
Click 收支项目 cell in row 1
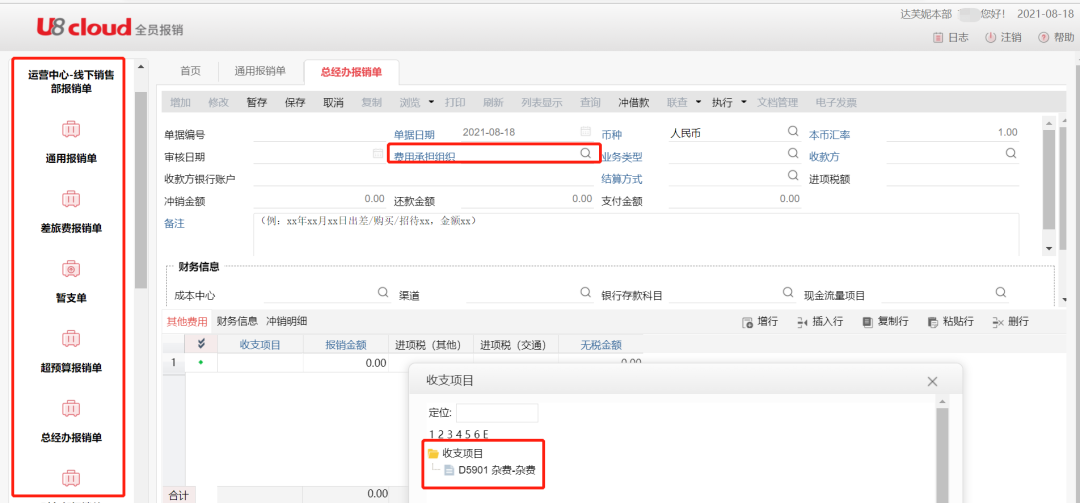click(x=260, y=362)
